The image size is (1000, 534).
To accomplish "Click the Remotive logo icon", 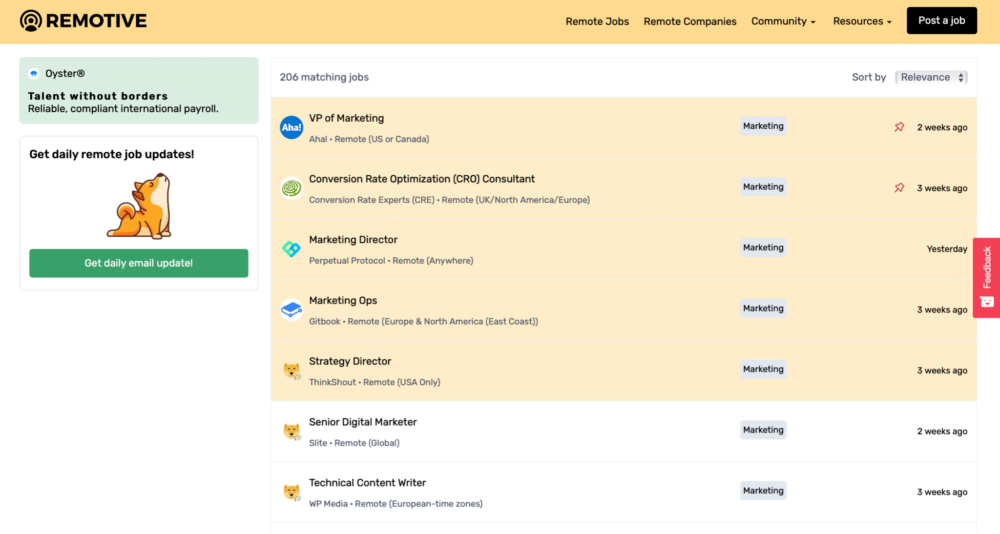I will coord(31,21).
